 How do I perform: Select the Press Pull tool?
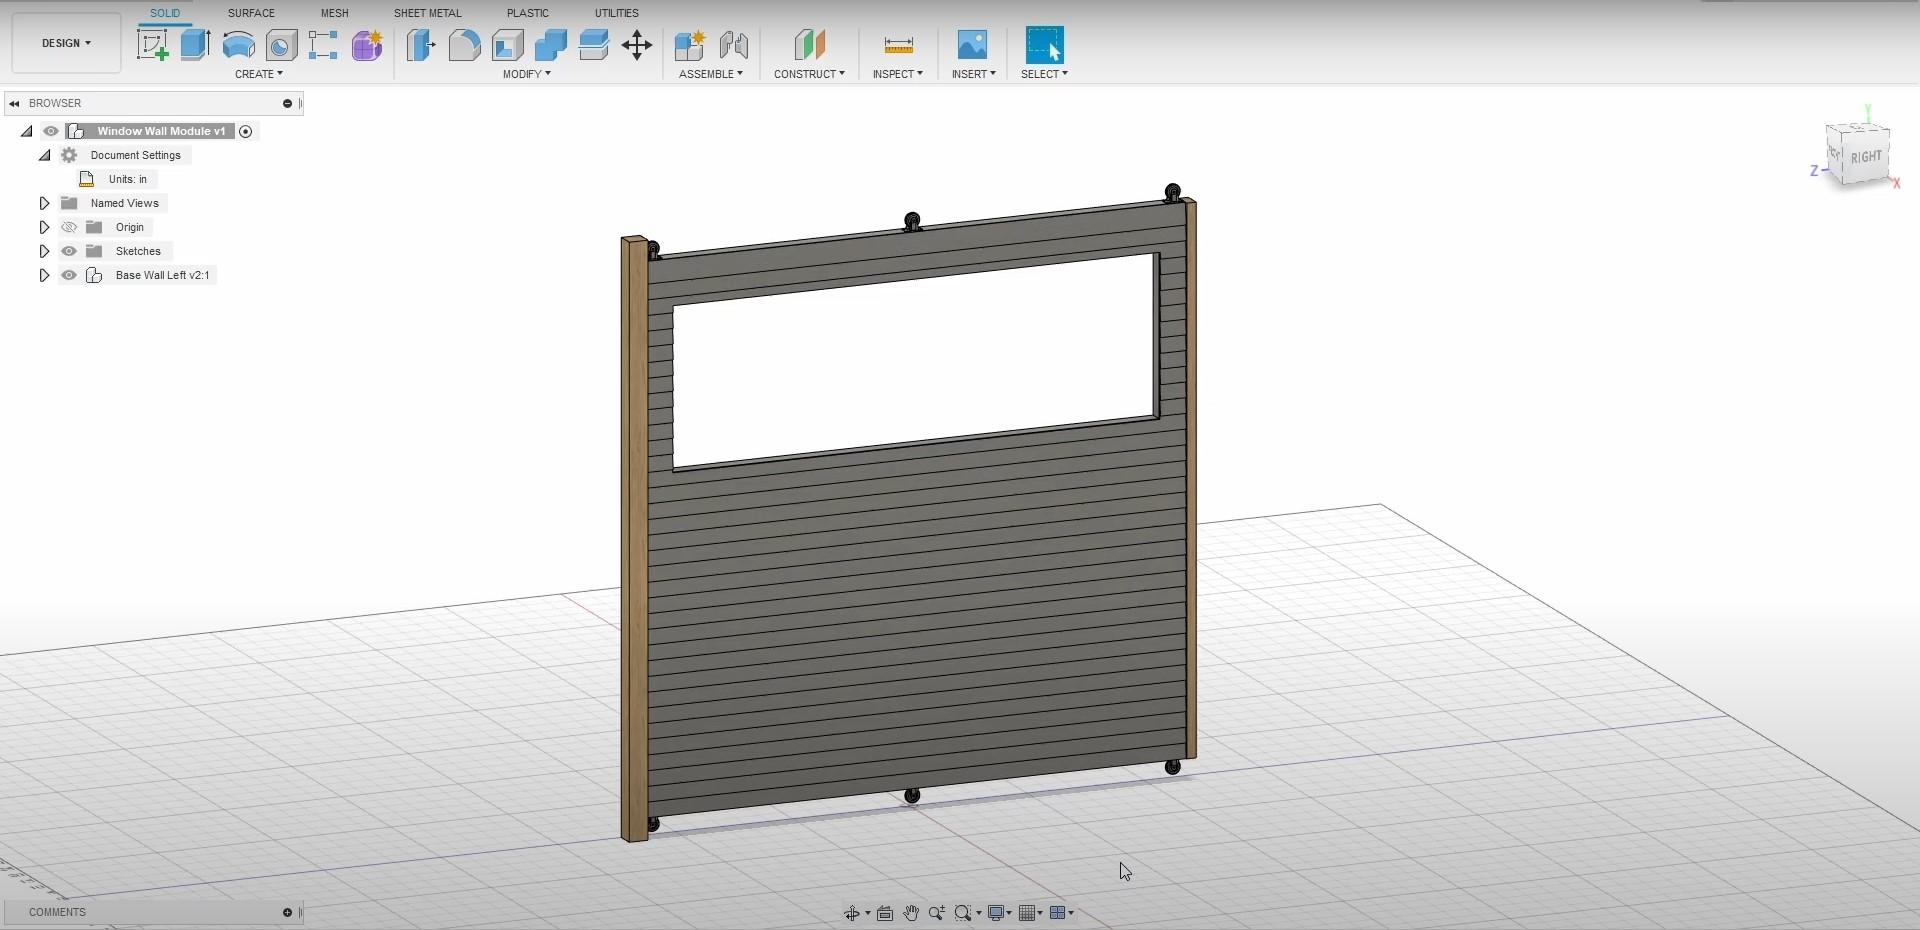pos(421,45)
